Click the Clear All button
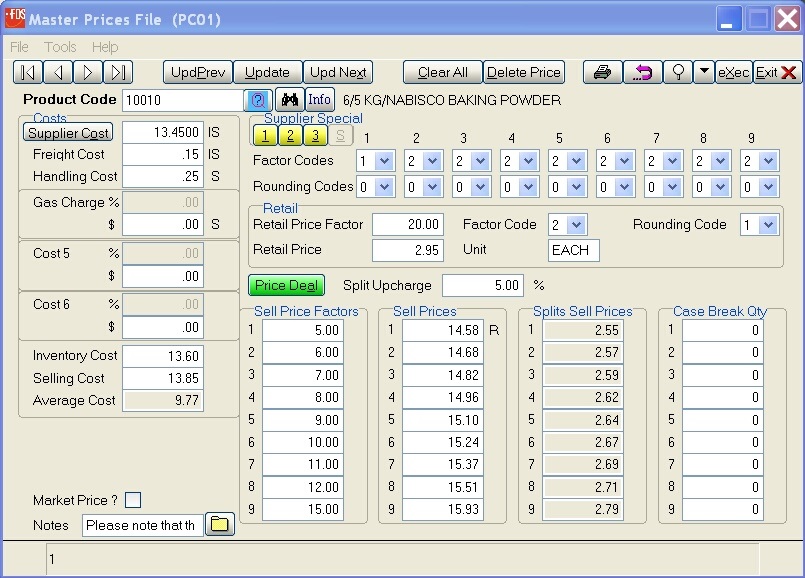 [443, 72]
